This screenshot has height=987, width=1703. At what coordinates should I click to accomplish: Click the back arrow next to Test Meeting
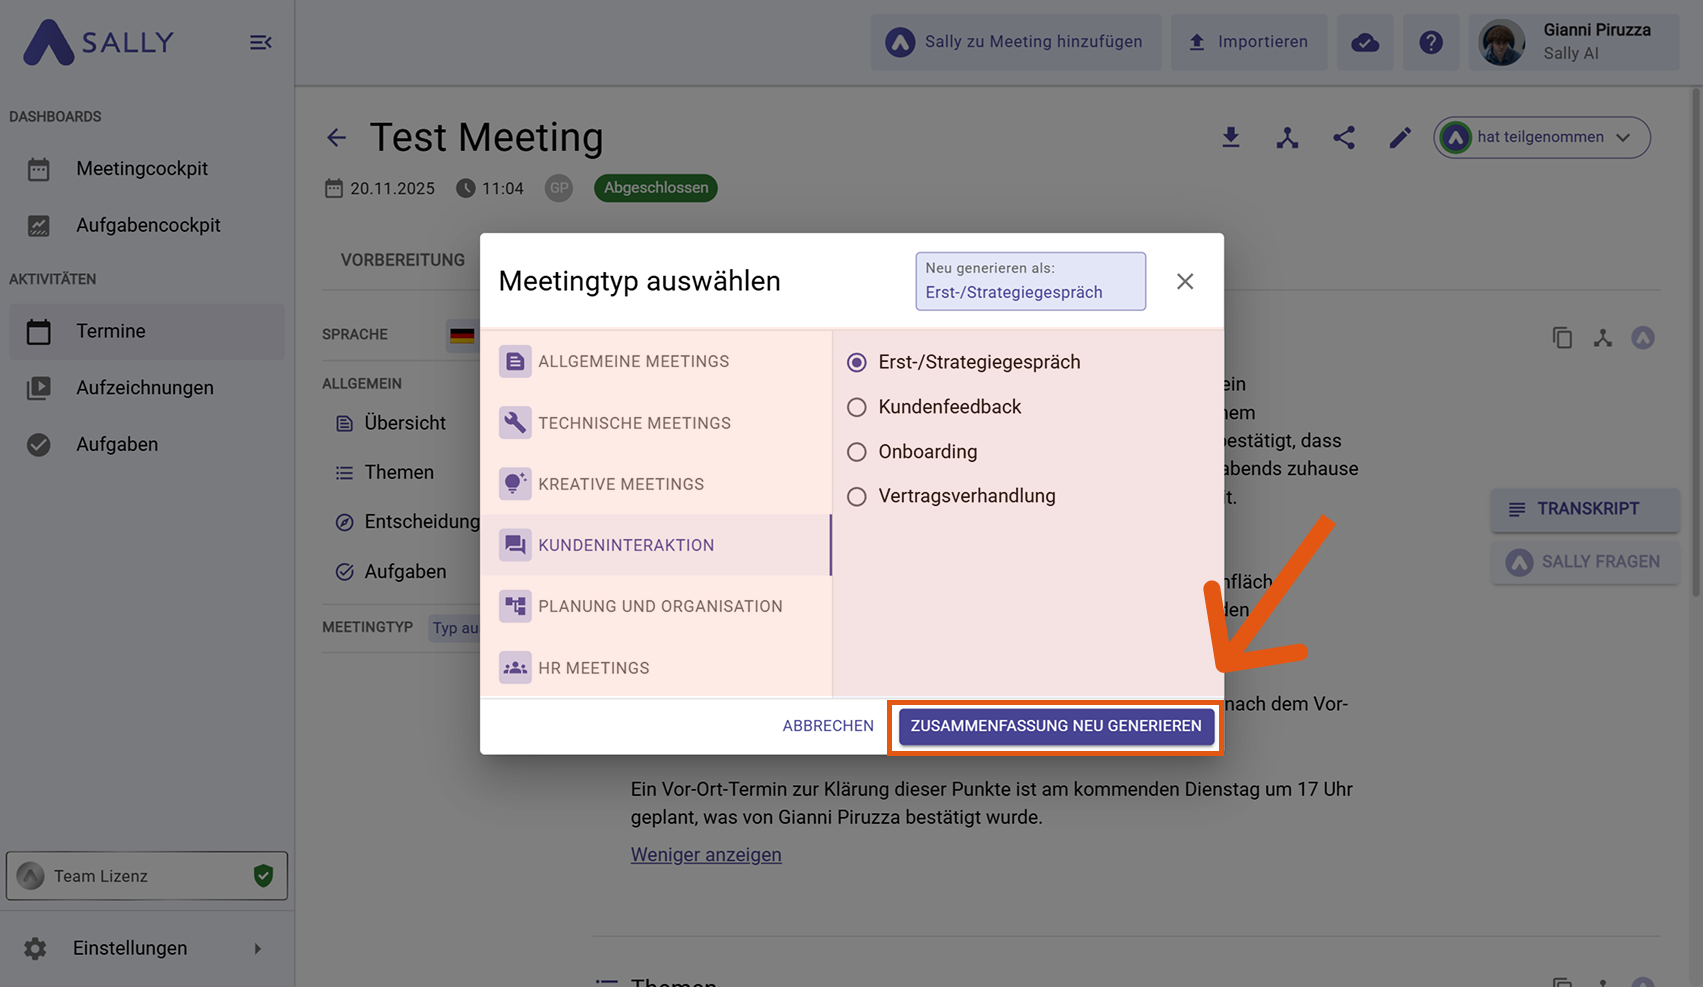tap(337, 138)
